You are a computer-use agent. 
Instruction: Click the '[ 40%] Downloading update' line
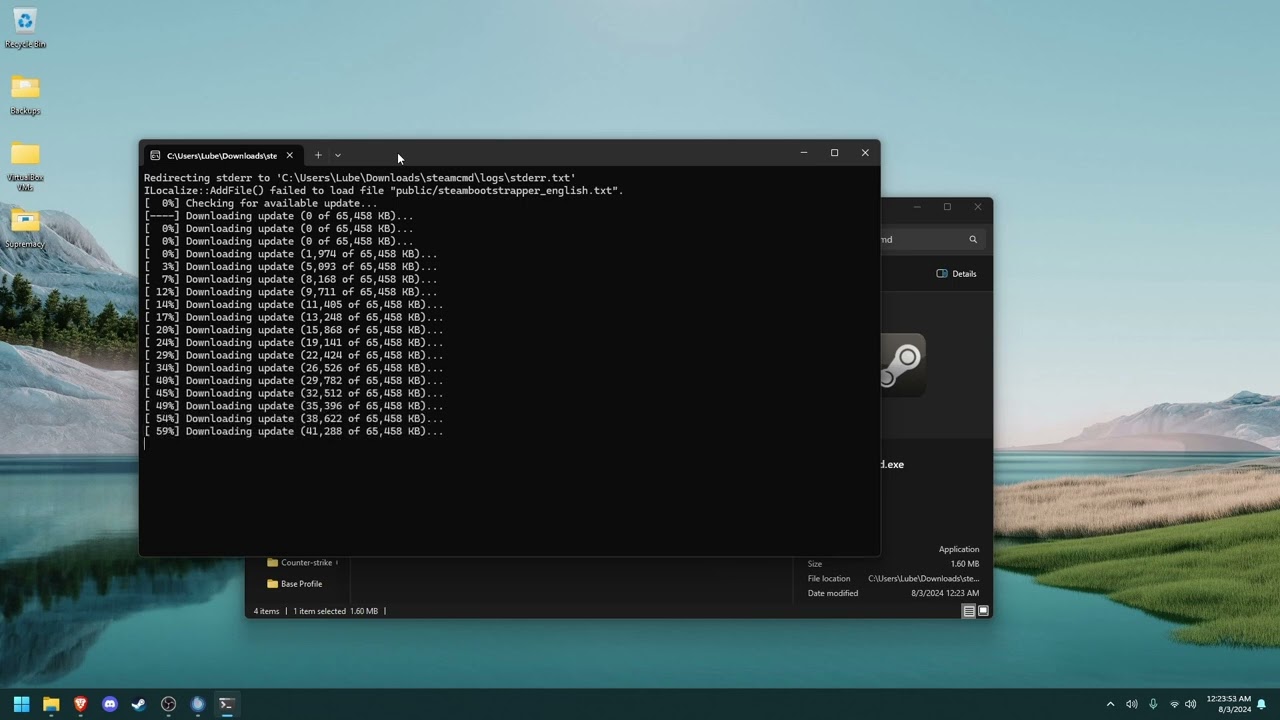(x=294, y=381)
